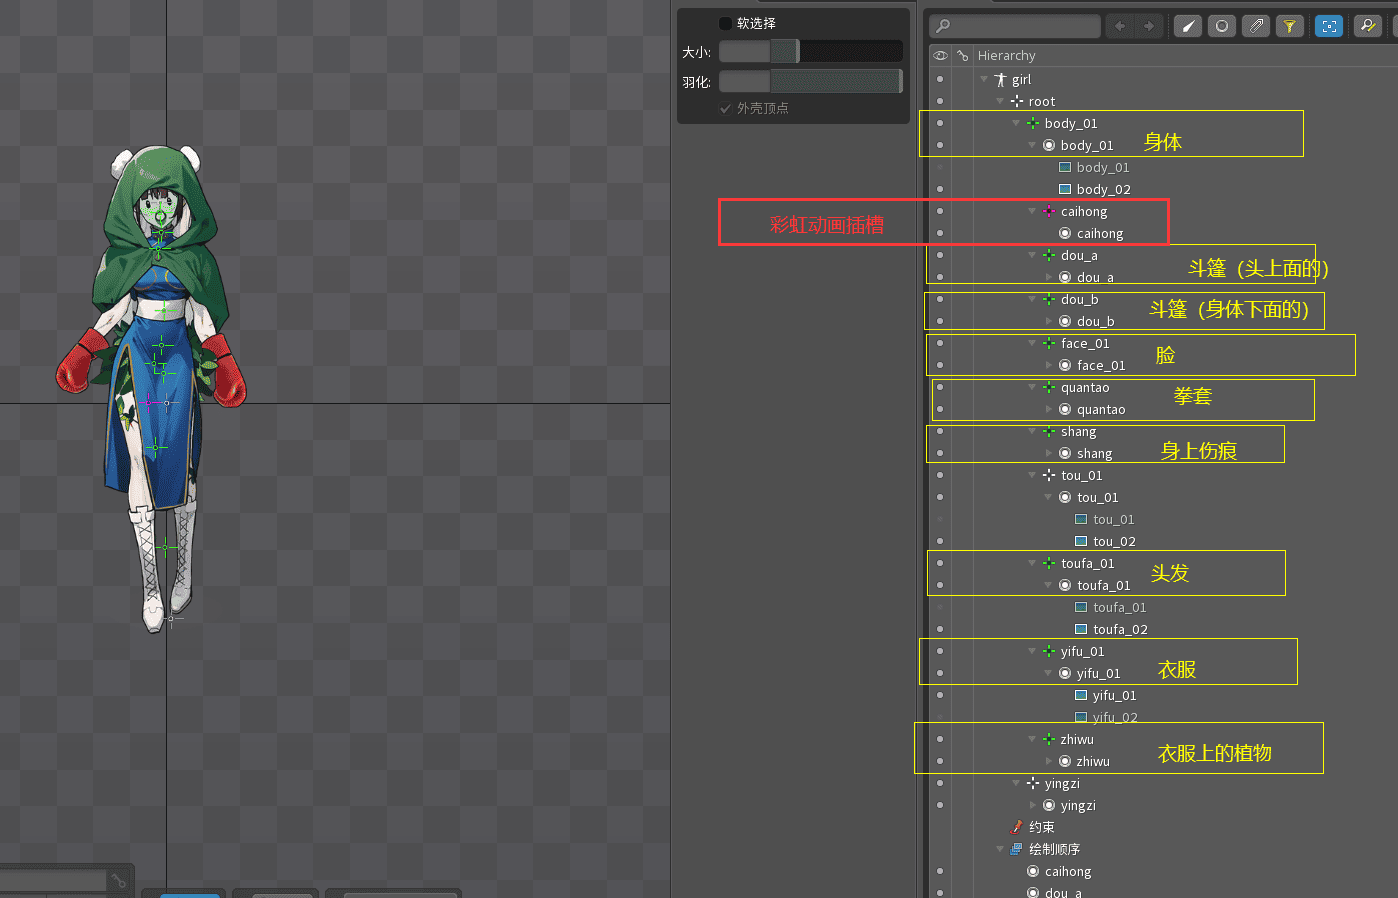Click the back arrow in hierarchy toolbar
1398x898 pixels.
[x=1119, y=26]
